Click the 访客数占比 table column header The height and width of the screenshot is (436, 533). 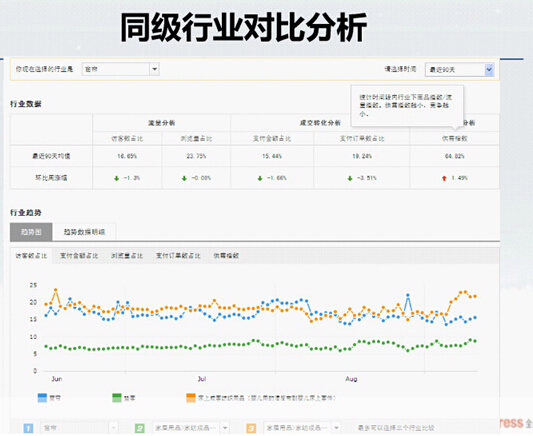click(127, 139)
